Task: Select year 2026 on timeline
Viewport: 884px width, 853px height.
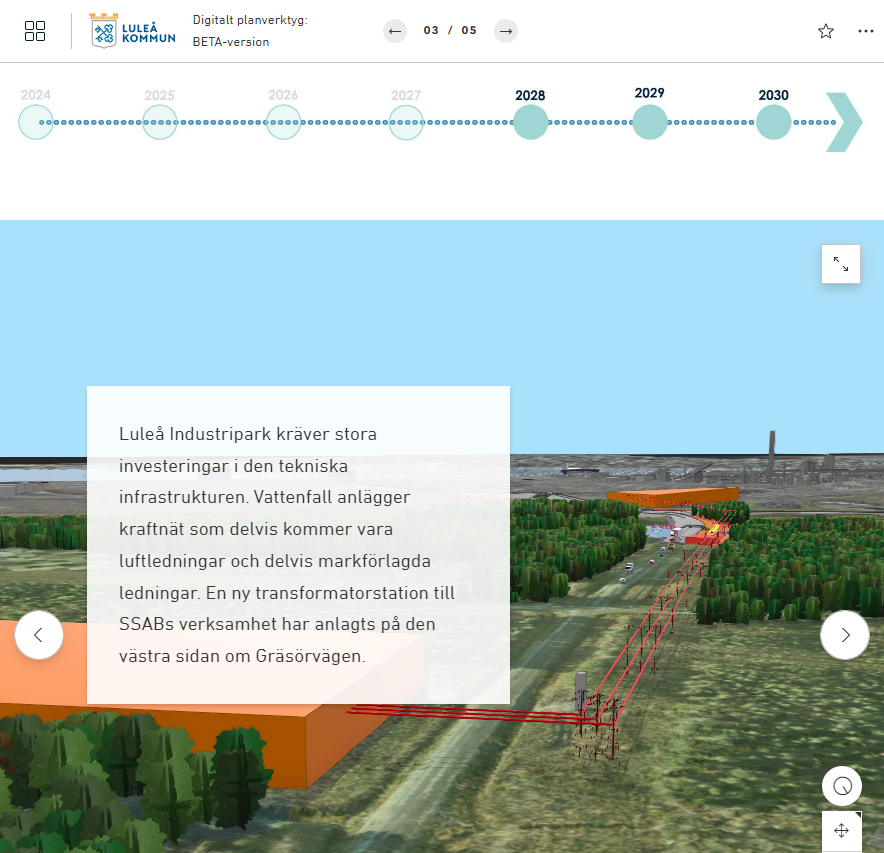Action: (283, 122)
